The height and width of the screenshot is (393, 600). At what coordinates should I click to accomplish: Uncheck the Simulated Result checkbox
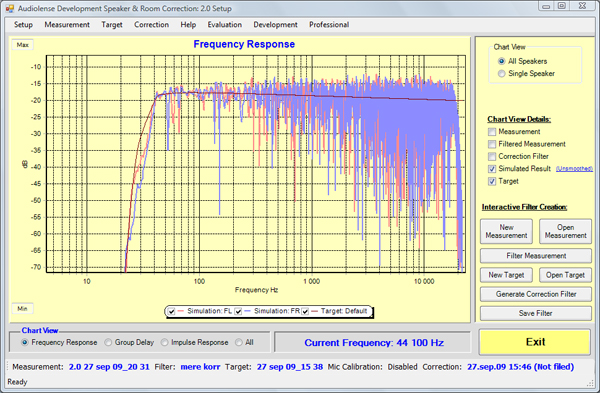[x=492, y=169]
